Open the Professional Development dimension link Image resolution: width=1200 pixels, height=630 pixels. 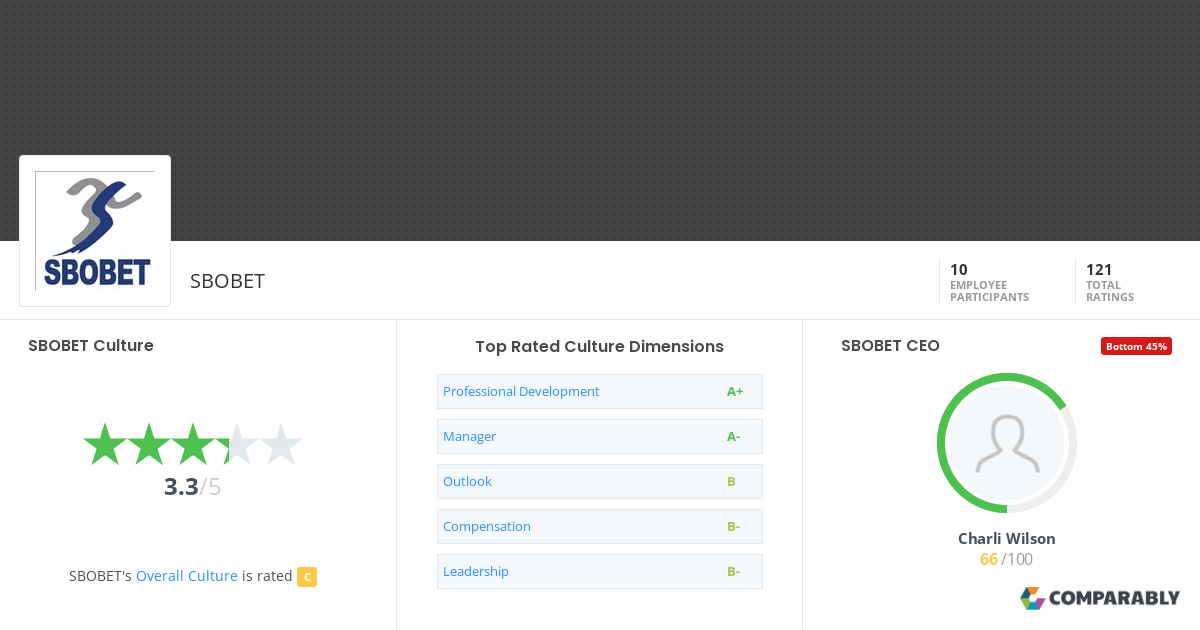521,392
